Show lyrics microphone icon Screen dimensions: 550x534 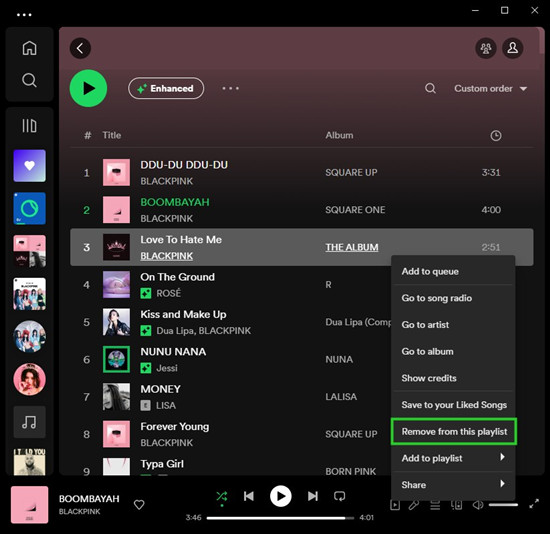point(414,505)
